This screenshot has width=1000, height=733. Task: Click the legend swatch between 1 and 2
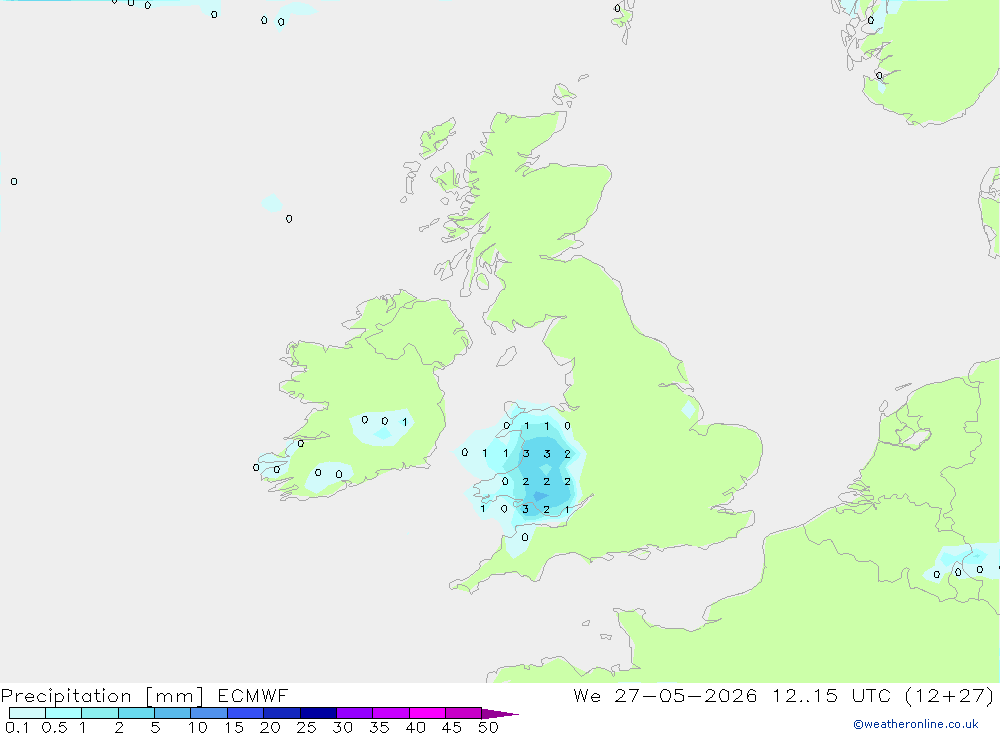click(x=100, y=713)
